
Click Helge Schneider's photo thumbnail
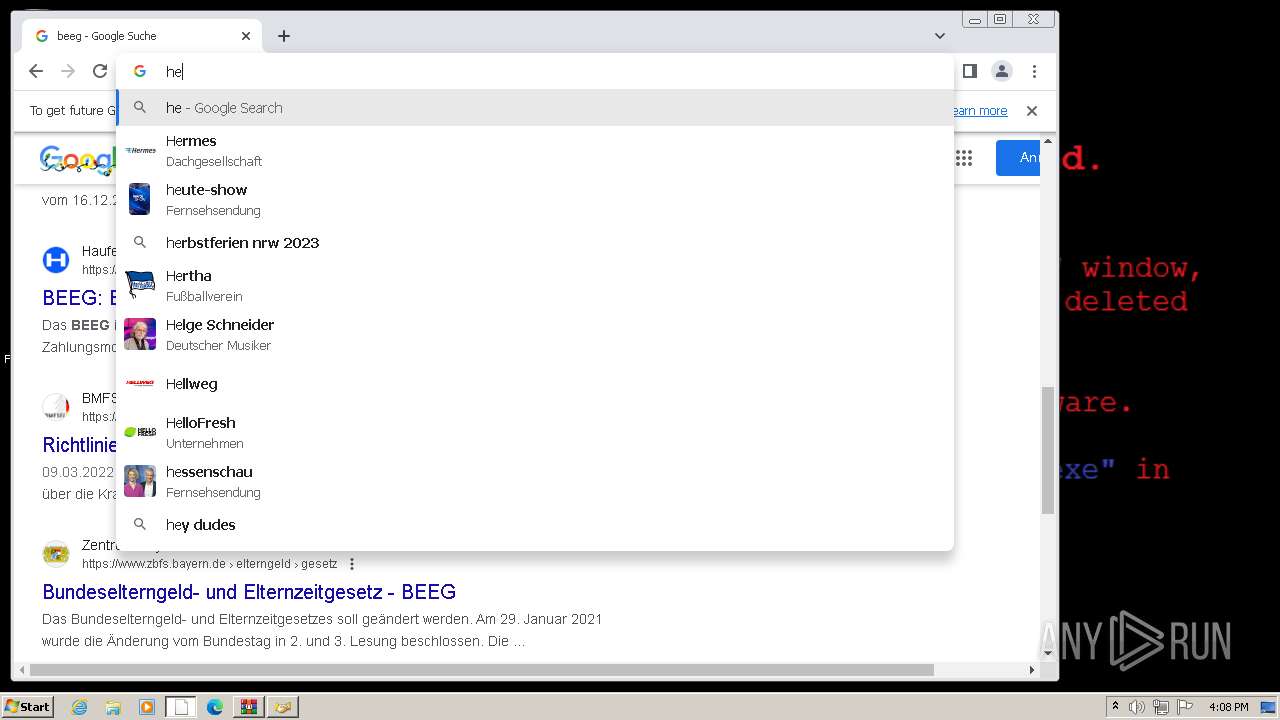coord(140,334)
